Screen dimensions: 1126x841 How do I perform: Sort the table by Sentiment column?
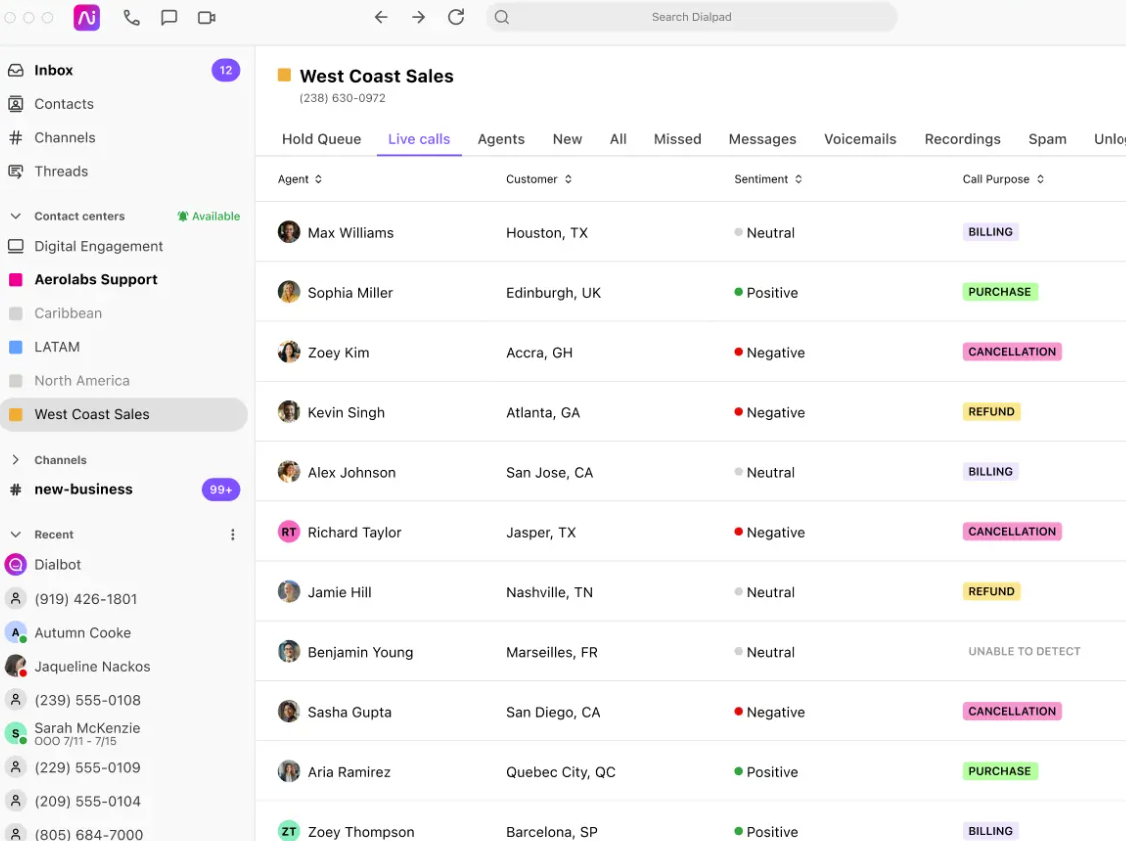[x=768, y=179]
